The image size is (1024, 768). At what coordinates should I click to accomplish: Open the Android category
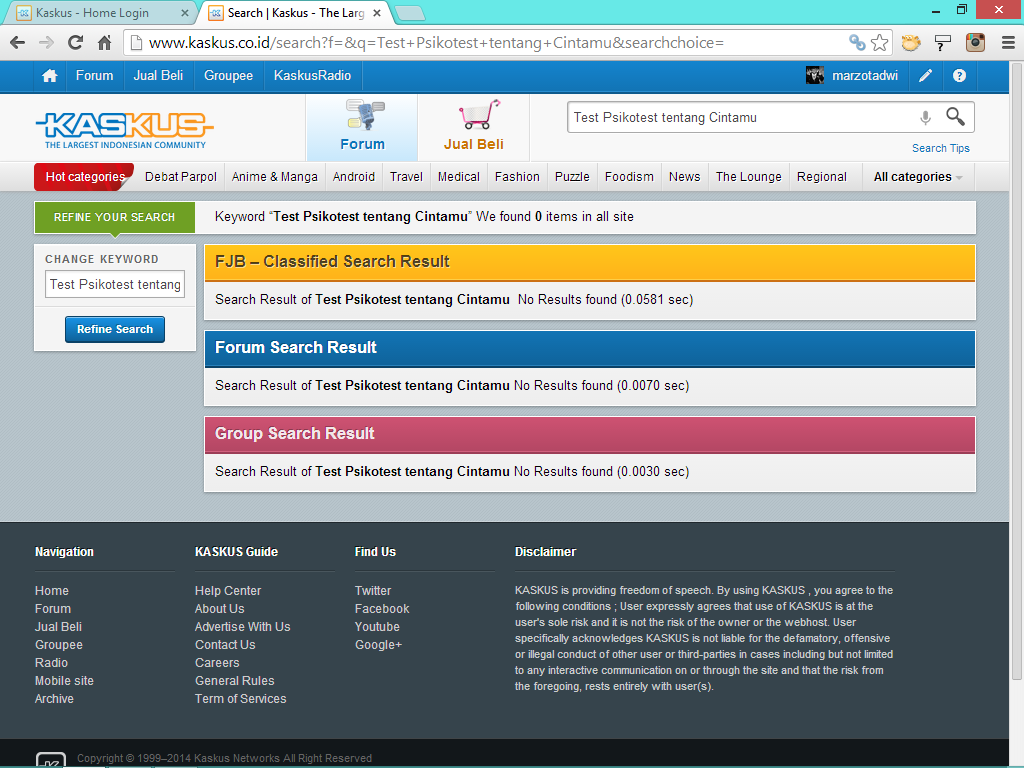tap(353, 177)
